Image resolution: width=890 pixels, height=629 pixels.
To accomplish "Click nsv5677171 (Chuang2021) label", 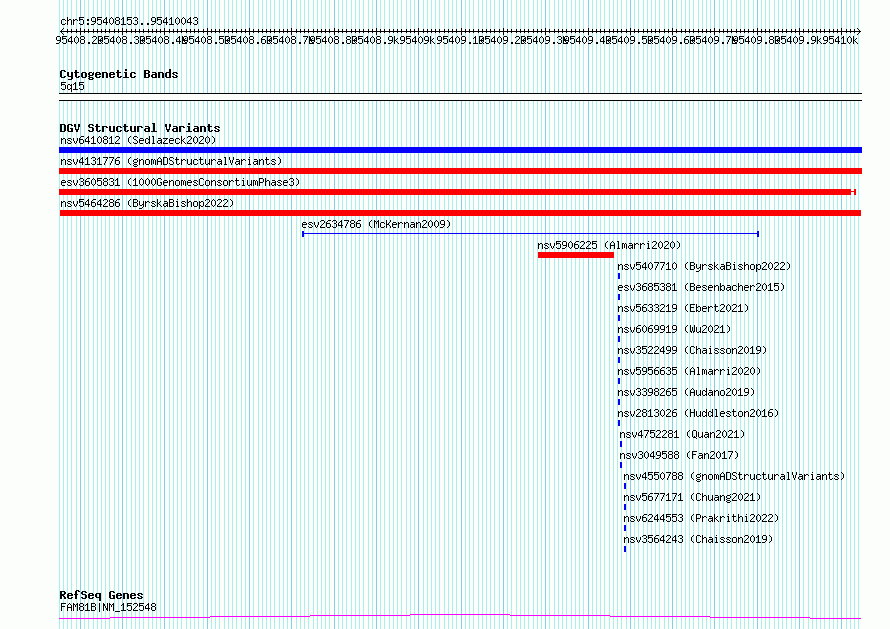I will [692, 497].
